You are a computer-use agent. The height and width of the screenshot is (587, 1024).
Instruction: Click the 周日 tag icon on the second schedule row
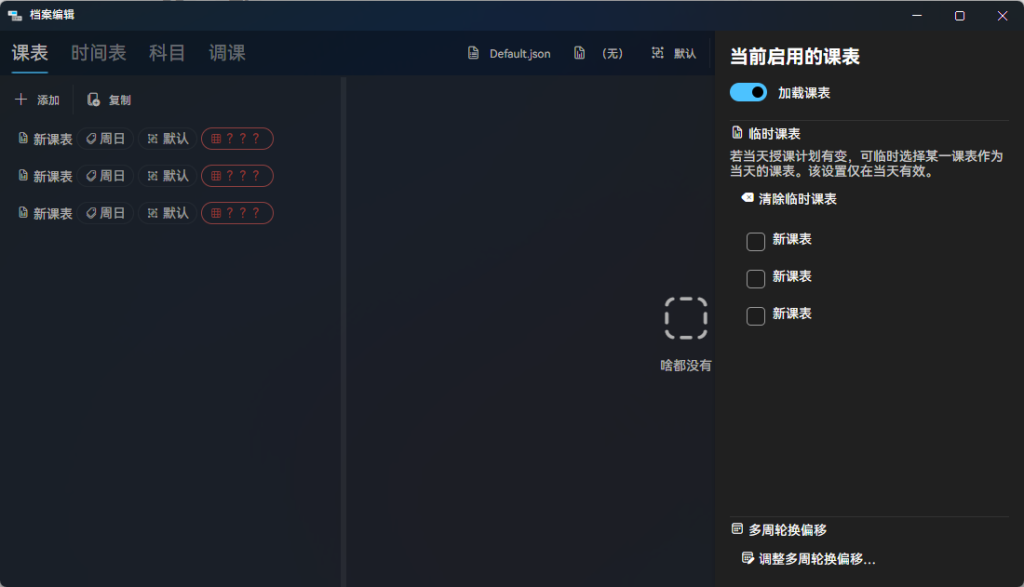92,175
